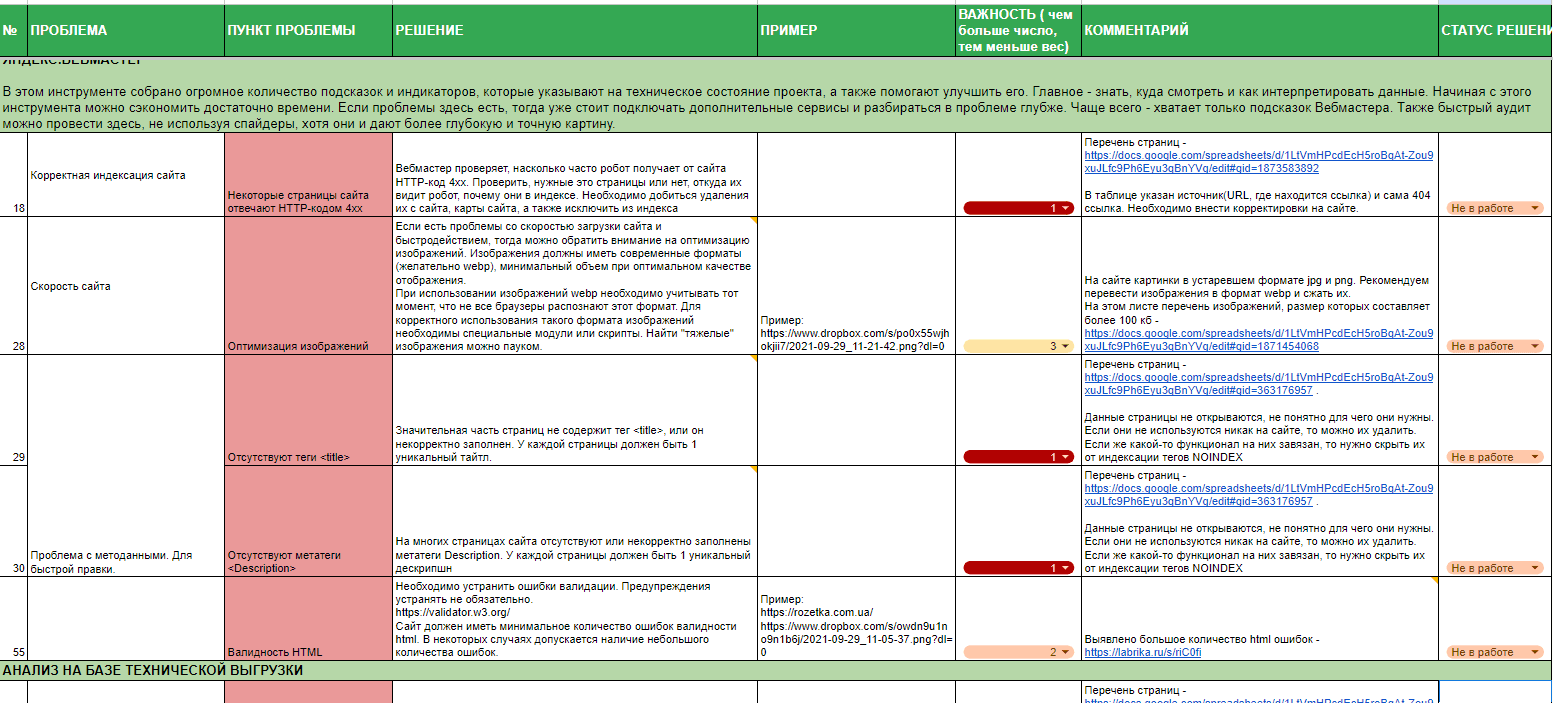Click the 'ПУНКТ ПРОБЛЕМЫ' header cell
The image size is (1553, 703).
tap(308, 30)
